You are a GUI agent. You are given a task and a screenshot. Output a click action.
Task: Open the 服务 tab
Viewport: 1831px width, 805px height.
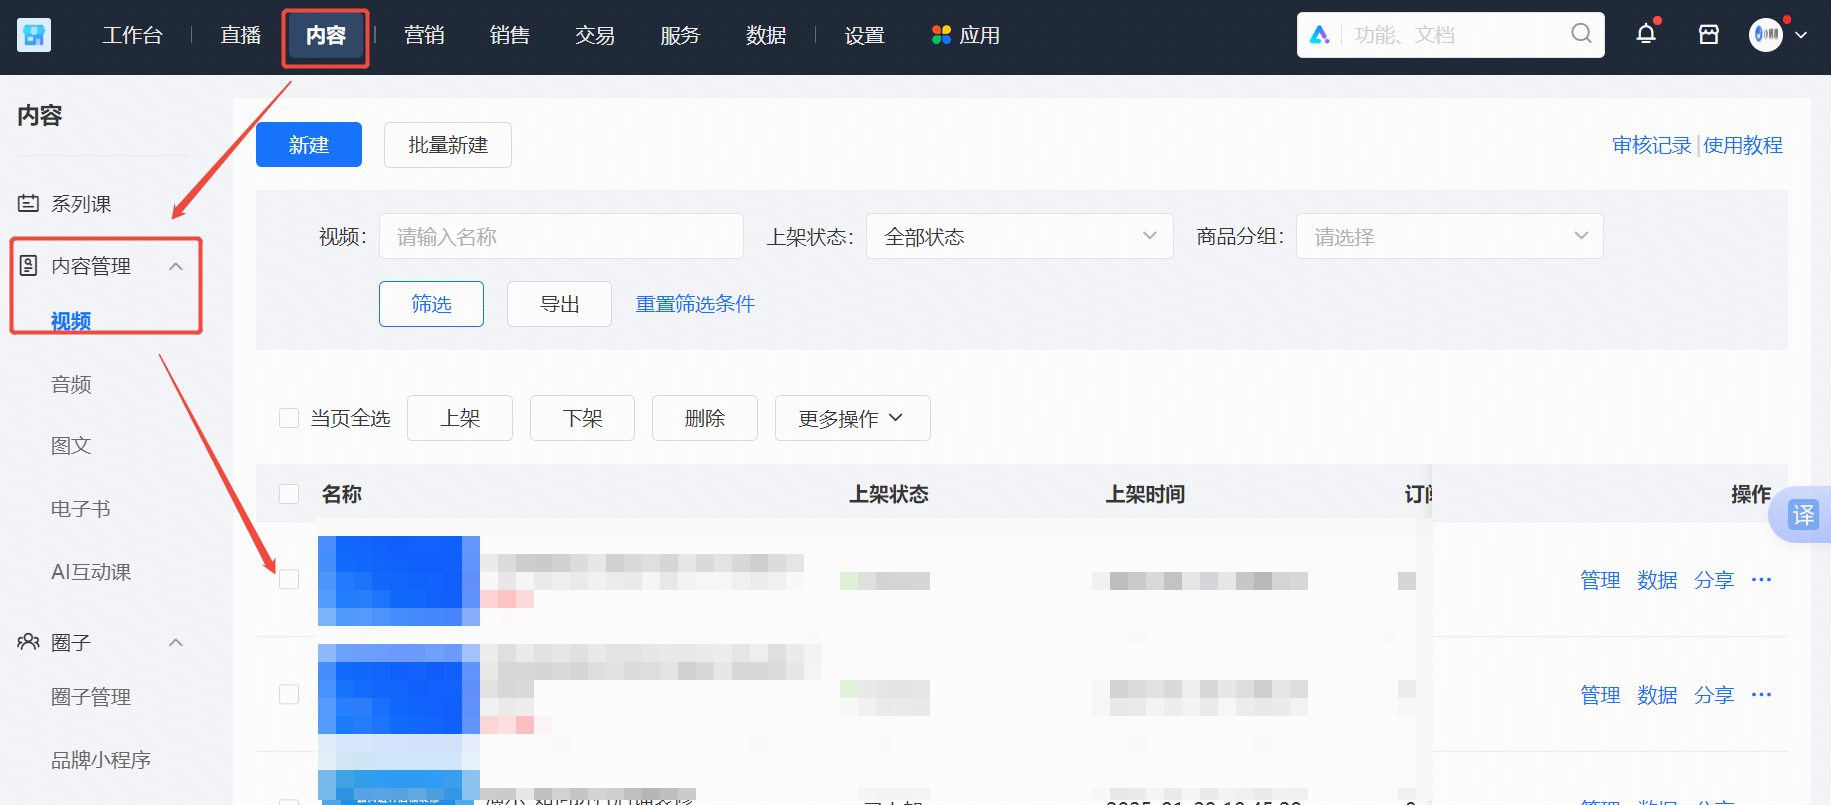680,35
